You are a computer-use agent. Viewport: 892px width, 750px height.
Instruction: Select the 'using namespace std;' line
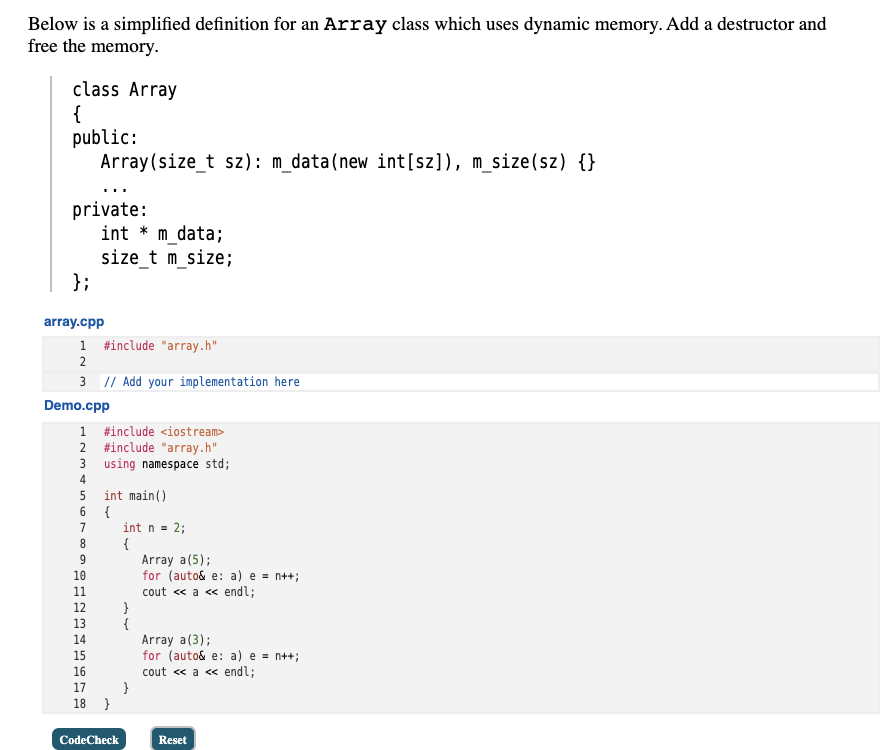tap(165, 463)
